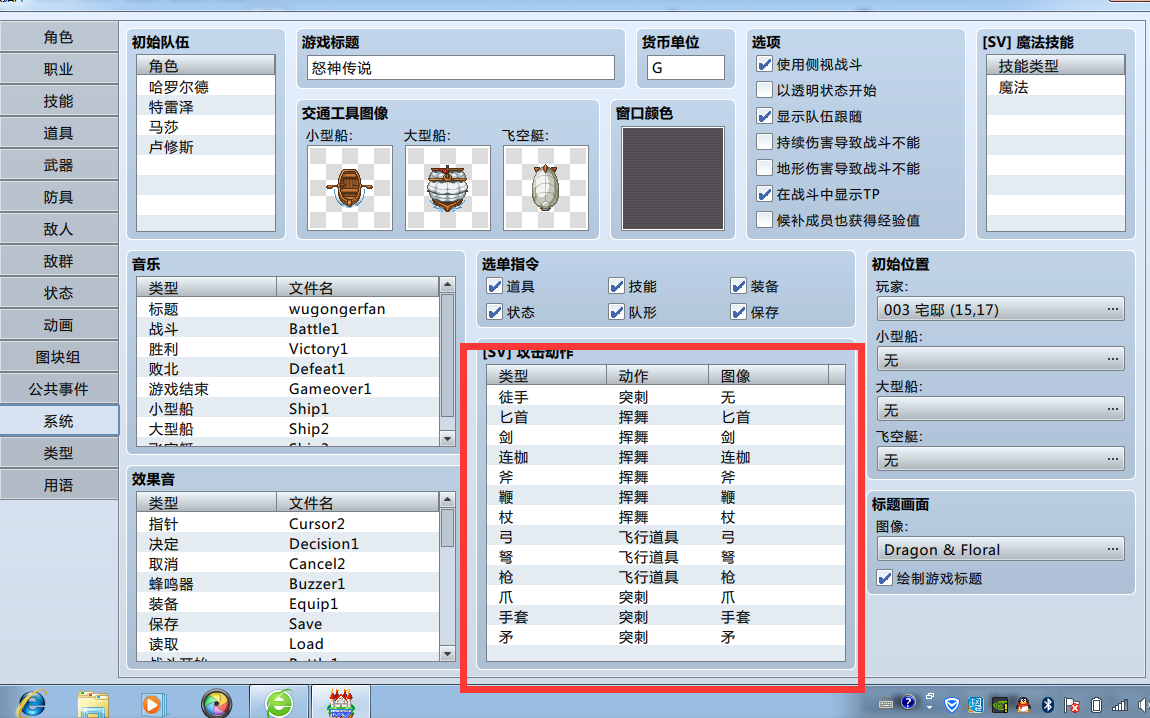Open Internet Explorer from the taskbar
The image size is (1150, 718).
coord(32,705)
